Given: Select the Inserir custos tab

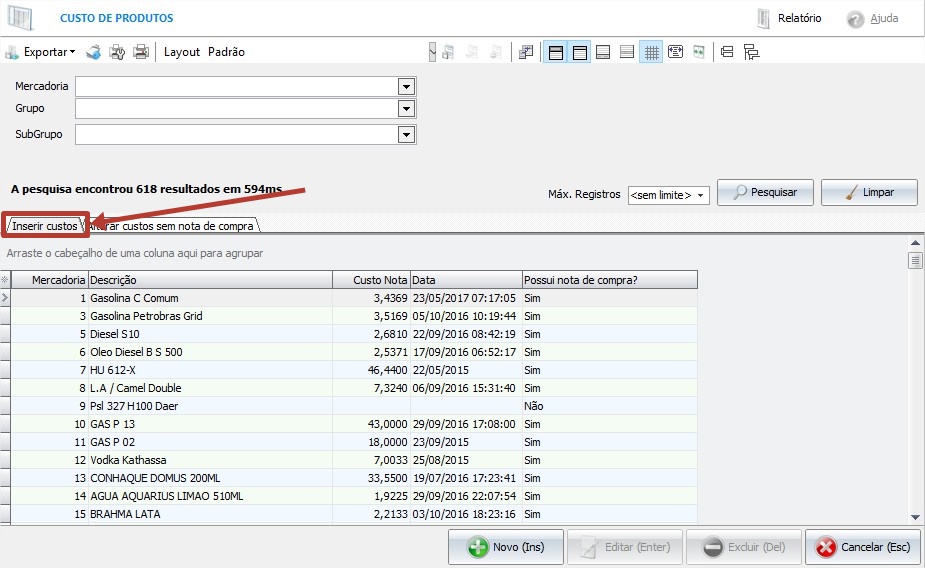Looking at the screenshot, I should point(45,225).
